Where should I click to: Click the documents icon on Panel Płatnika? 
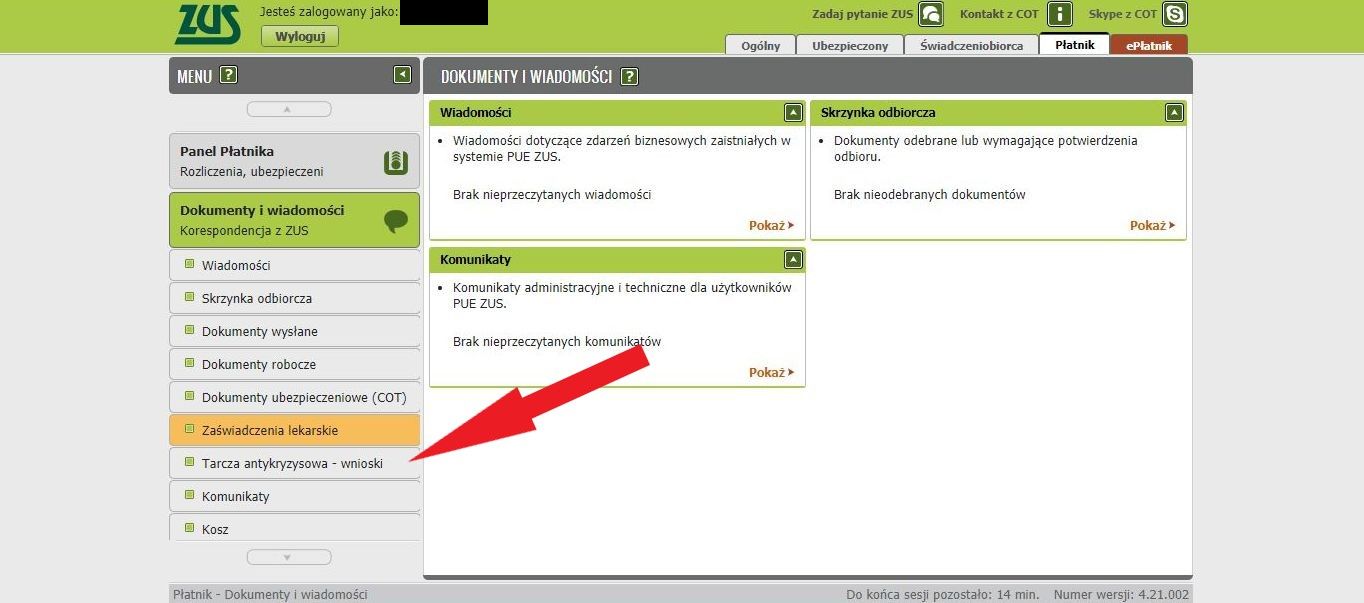click(x=397, y=159)
